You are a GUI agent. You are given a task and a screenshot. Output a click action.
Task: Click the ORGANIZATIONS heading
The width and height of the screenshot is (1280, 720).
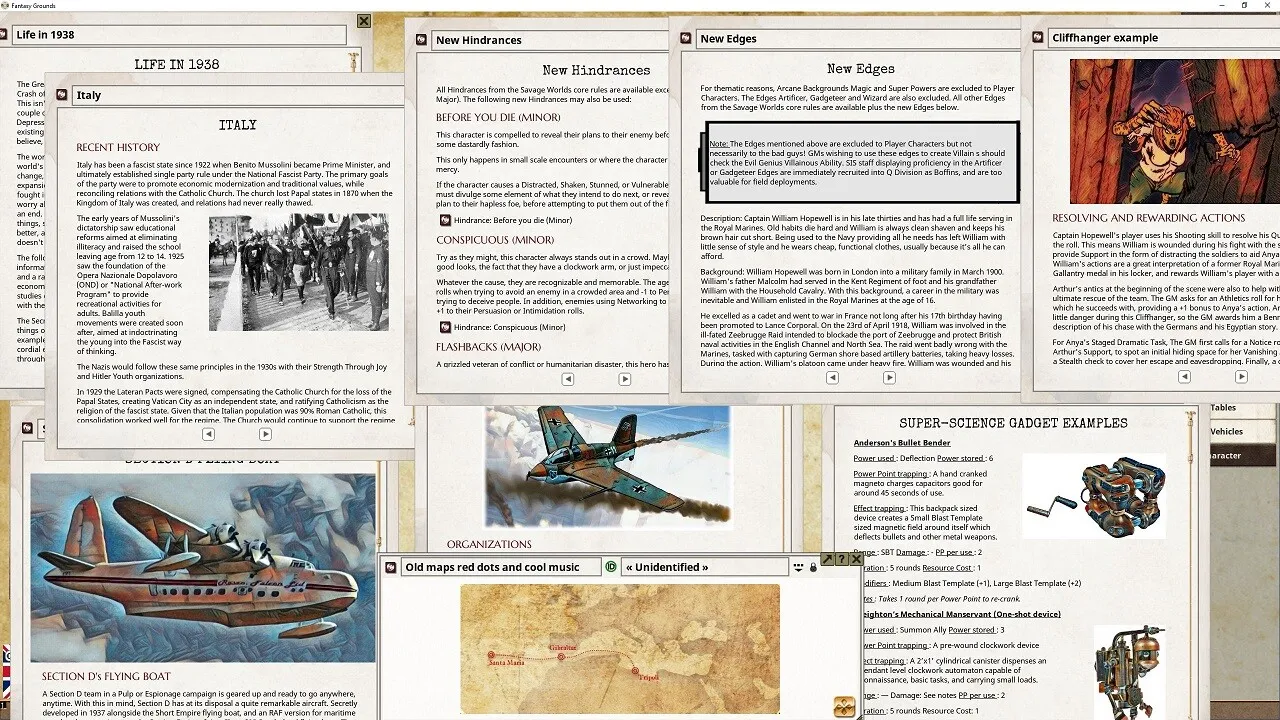(x=489, y=545)
